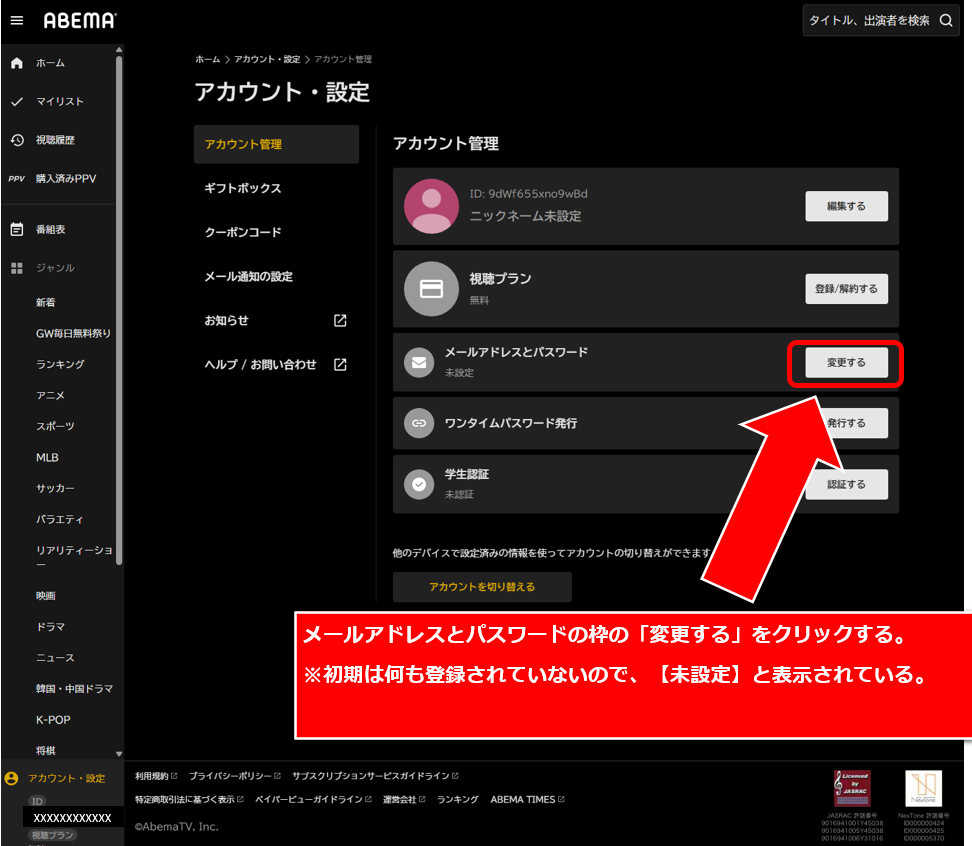This screenshot has height=846, width=972.
Task: Click the purchased PPV icon
Action: point(16,179)
